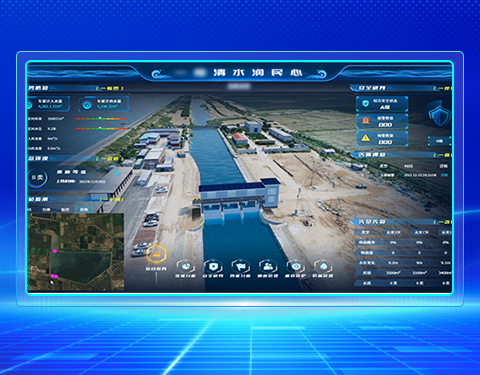Expand the yellow bracket link of monitoring panel

[x=112, y=199]
